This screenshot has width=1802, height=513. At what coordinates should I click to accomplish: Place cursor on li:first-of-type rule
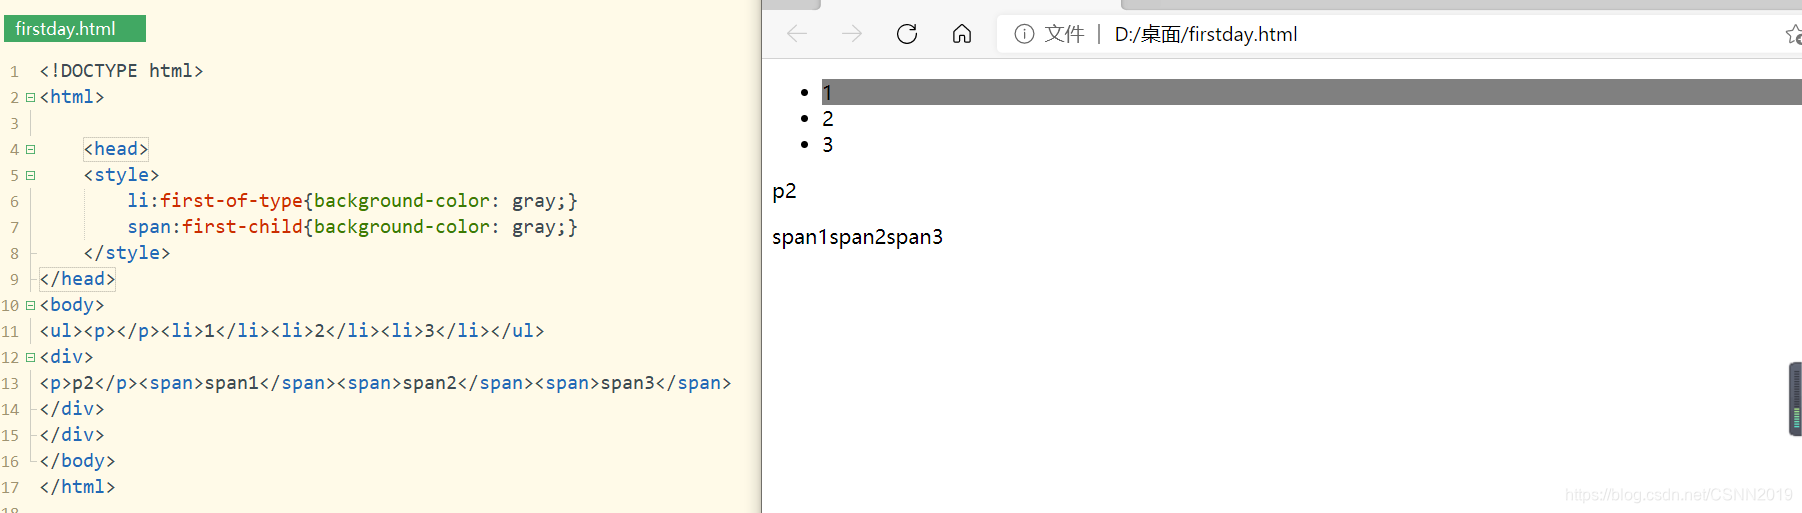click(x=352, y=201)
